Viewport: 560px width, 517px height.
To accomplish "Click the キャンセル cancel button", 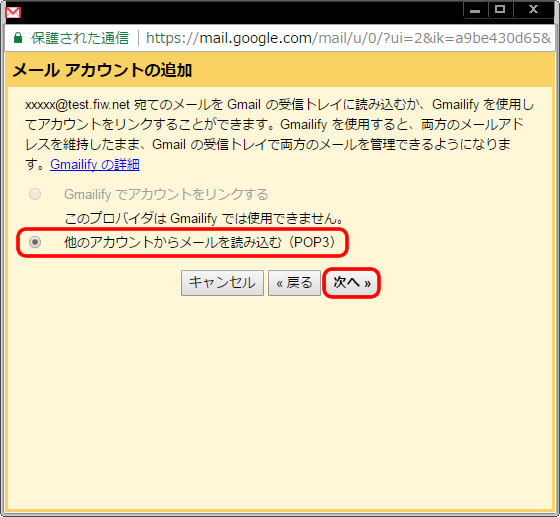I will pos(222,283).
